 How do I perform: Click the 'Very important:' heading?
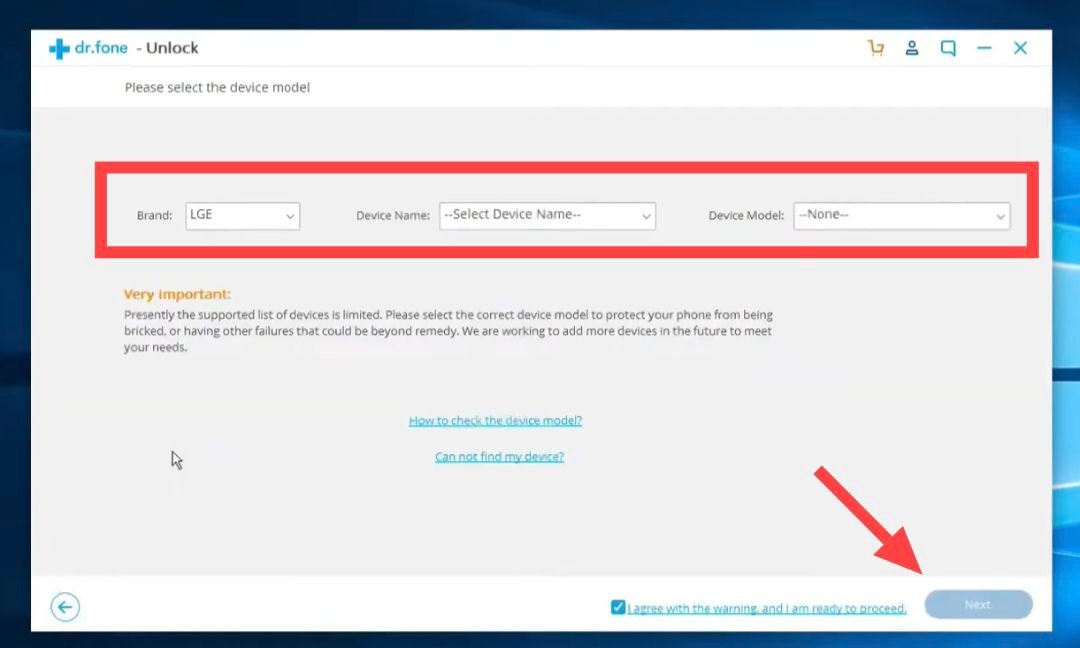click(177, 294)
